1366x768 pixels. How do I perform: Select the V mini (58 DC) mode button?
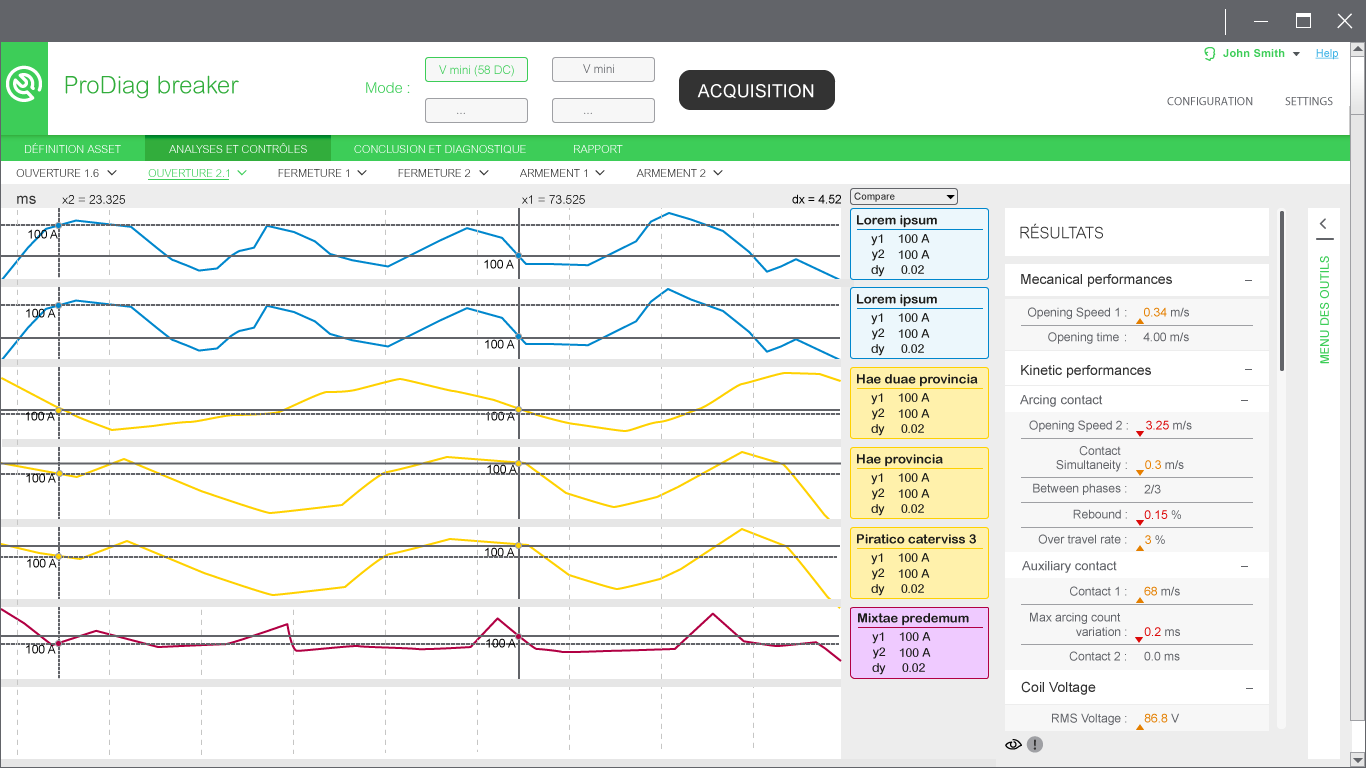[476, 70]
